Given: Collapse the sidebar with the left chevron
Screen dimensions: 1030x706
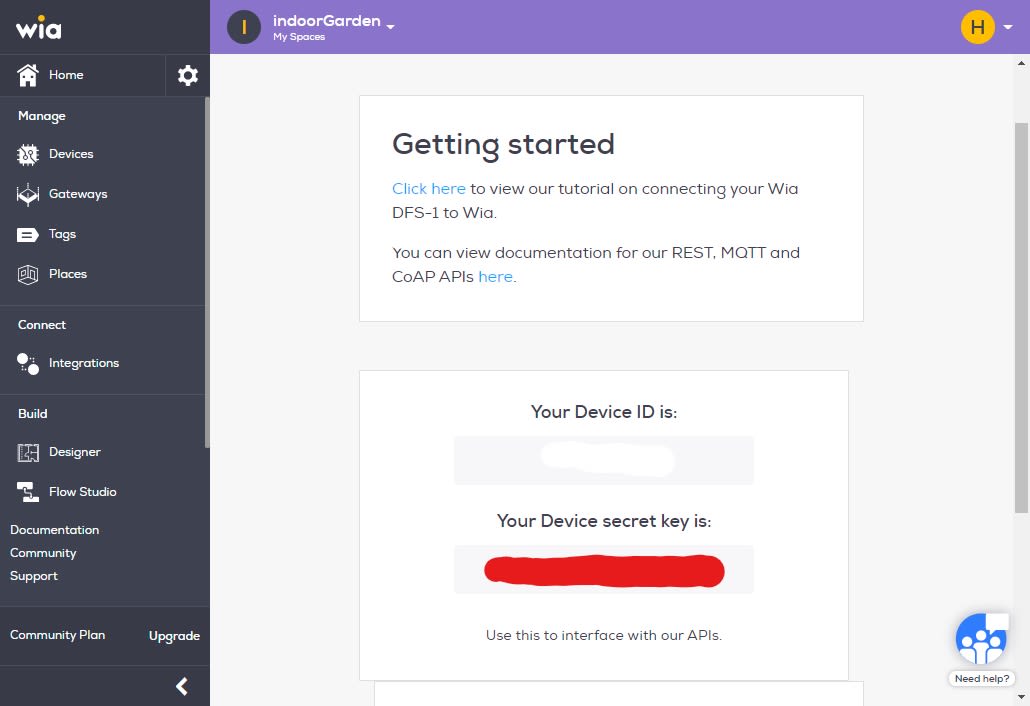Looking at the screenshot, I should (x=182, y=686).
